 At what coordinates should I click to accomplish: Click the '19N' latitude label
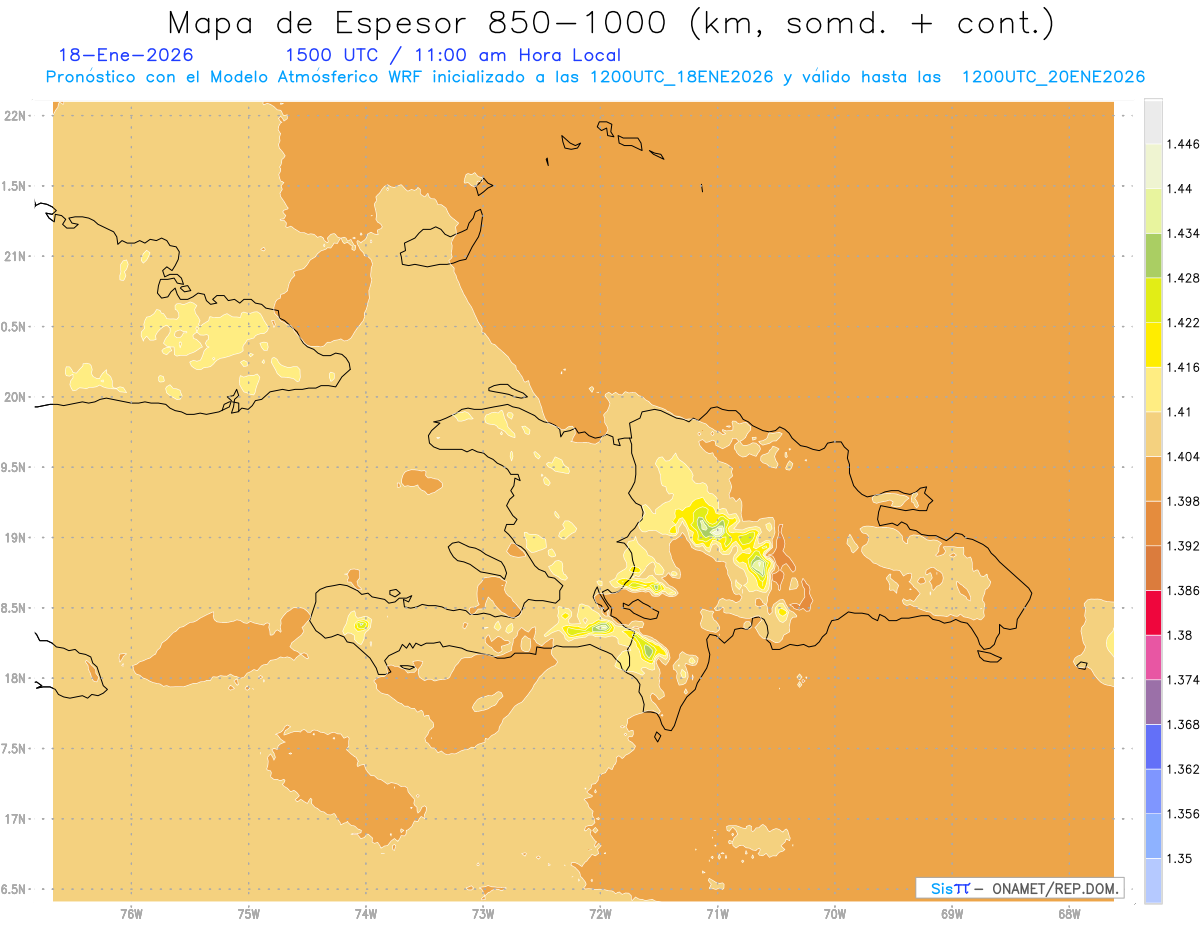point(14,538)
